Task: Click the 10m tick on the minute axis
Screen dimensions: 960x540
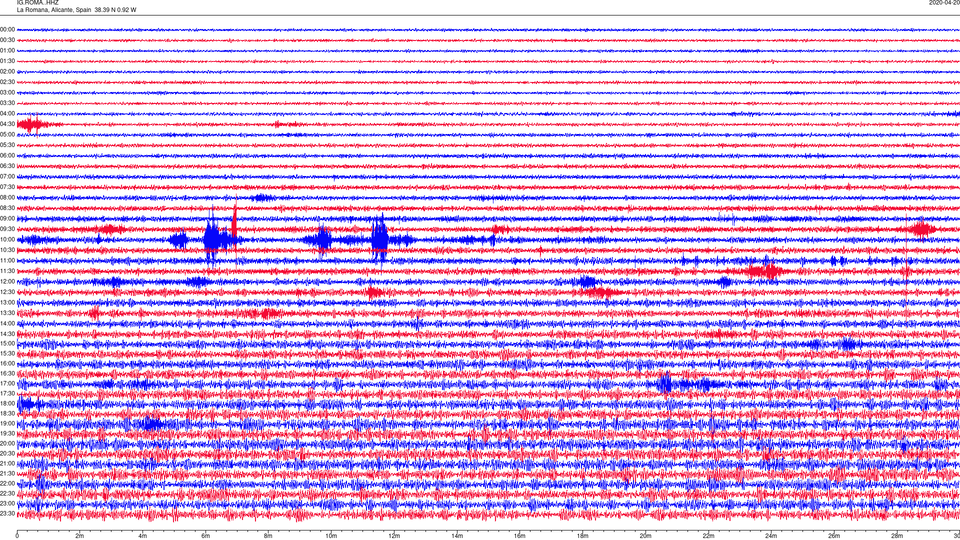Action: point(331,536)
